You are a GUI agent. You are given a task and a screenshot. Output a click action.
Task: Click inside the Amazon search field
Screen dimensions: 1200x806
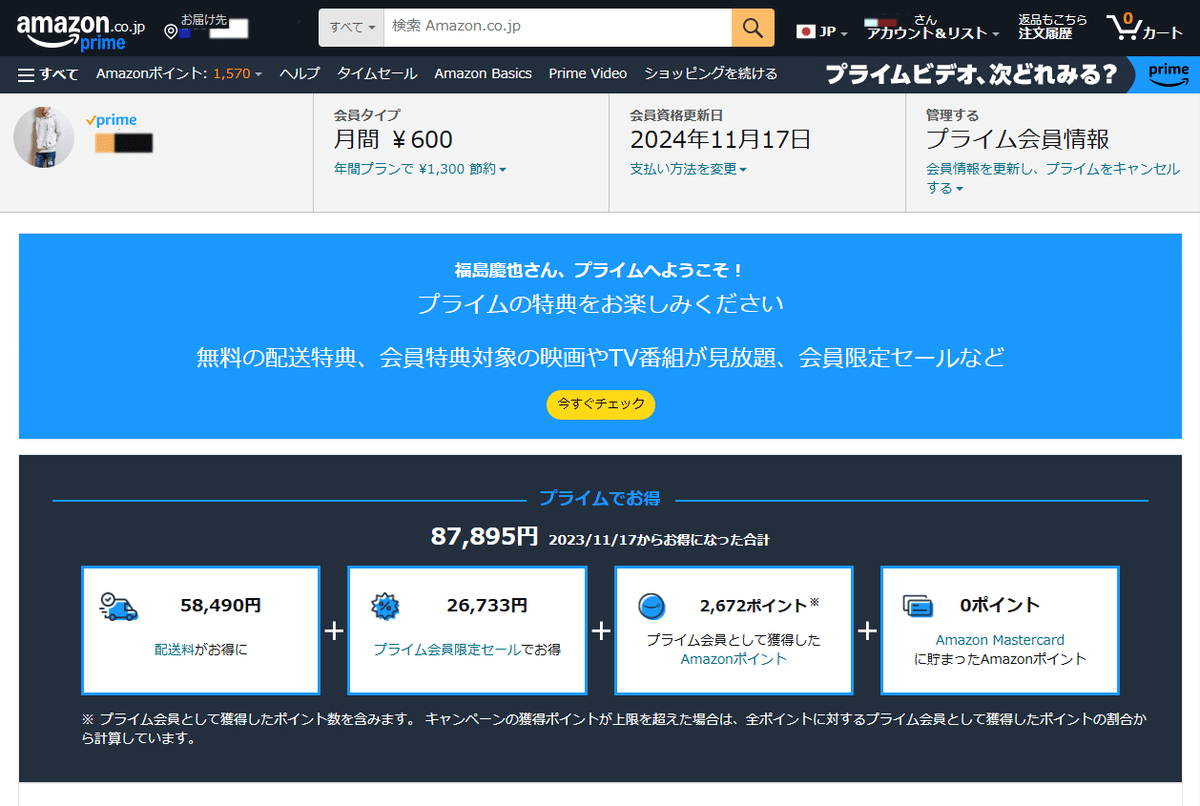(x=550, y=28)
